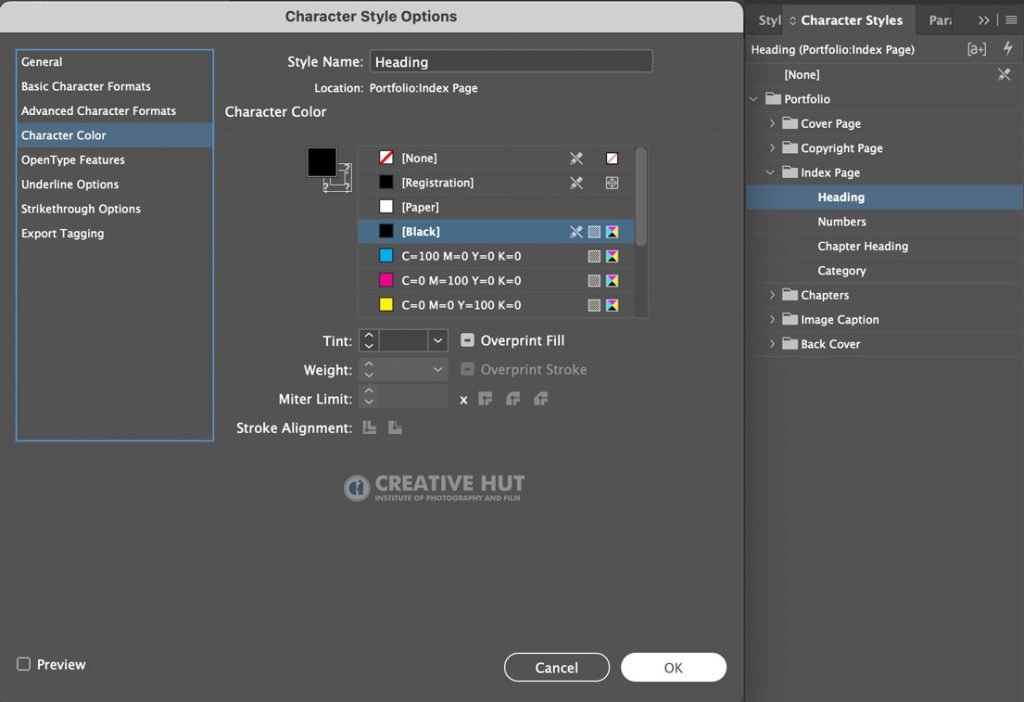Click the Miter Join icon

coord(485,398)
